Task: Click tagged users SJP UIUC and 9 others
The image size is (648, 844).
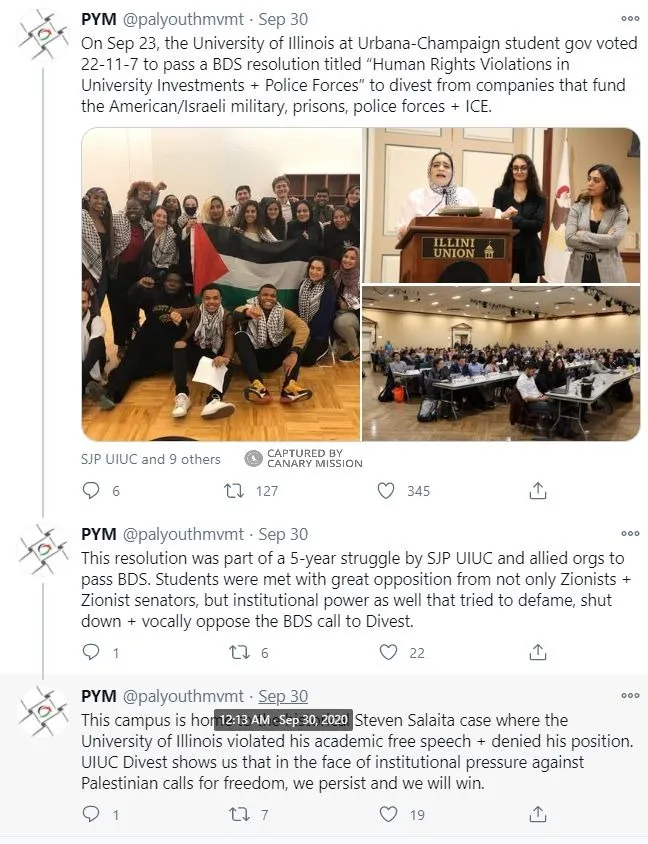Action: (x=151, y=459)
